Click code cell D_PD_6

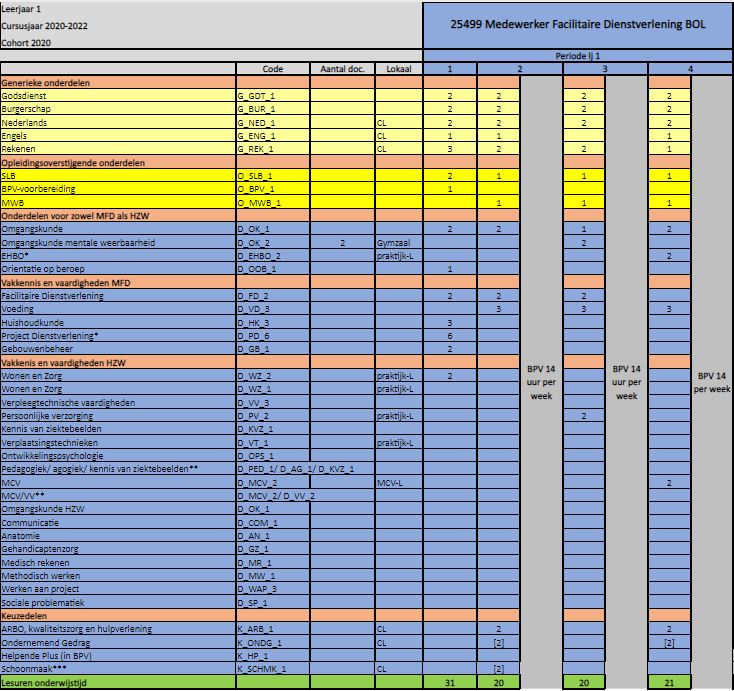pyautogui.click(x=273, y=336)
